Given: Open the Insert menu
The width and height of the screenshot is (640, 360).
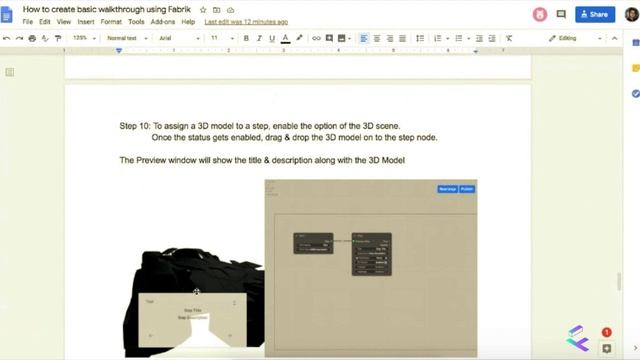Looking at the screenshot, I should (x=86, y=22).
